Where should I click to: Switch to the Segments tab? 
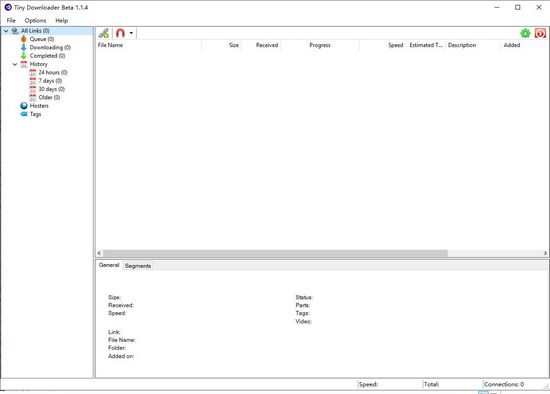coord(138,266)
